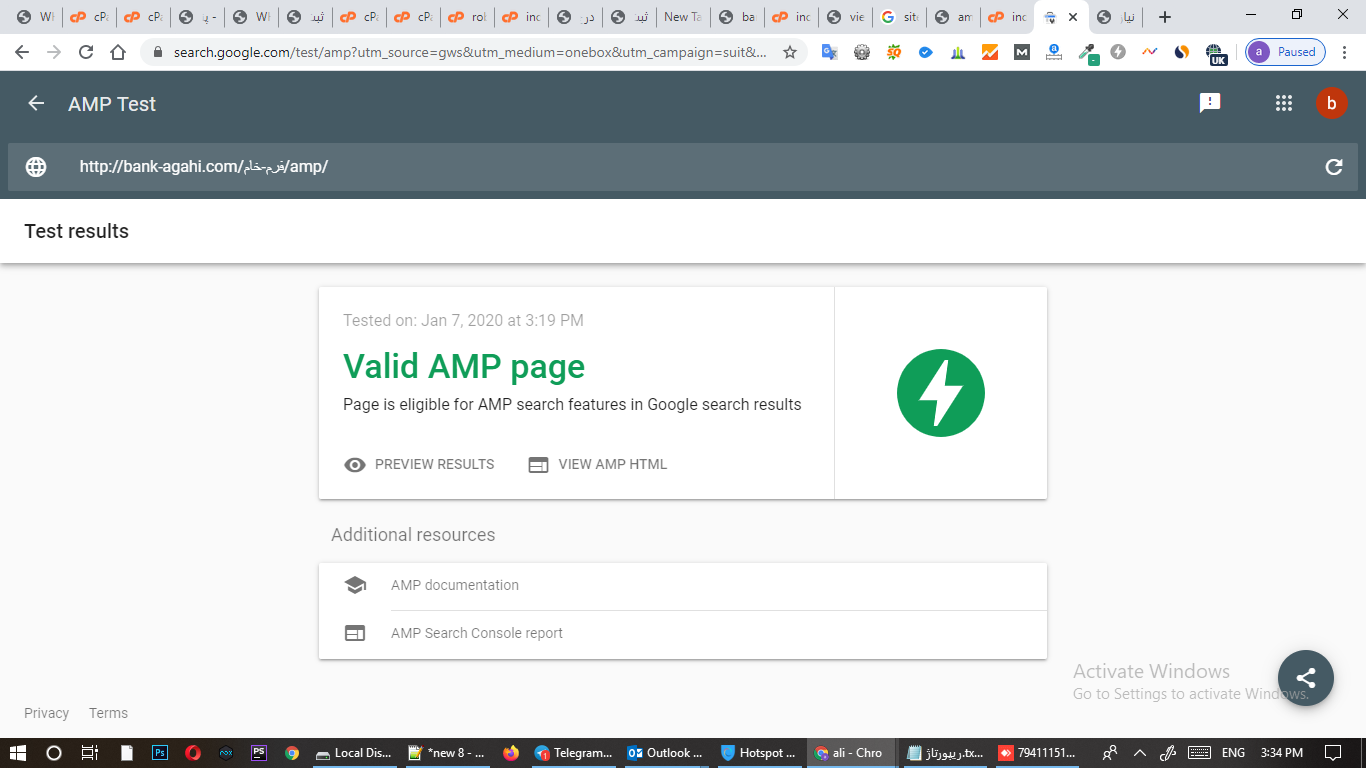
Task: Open the Google Translate extension
Action: [829, 52]
